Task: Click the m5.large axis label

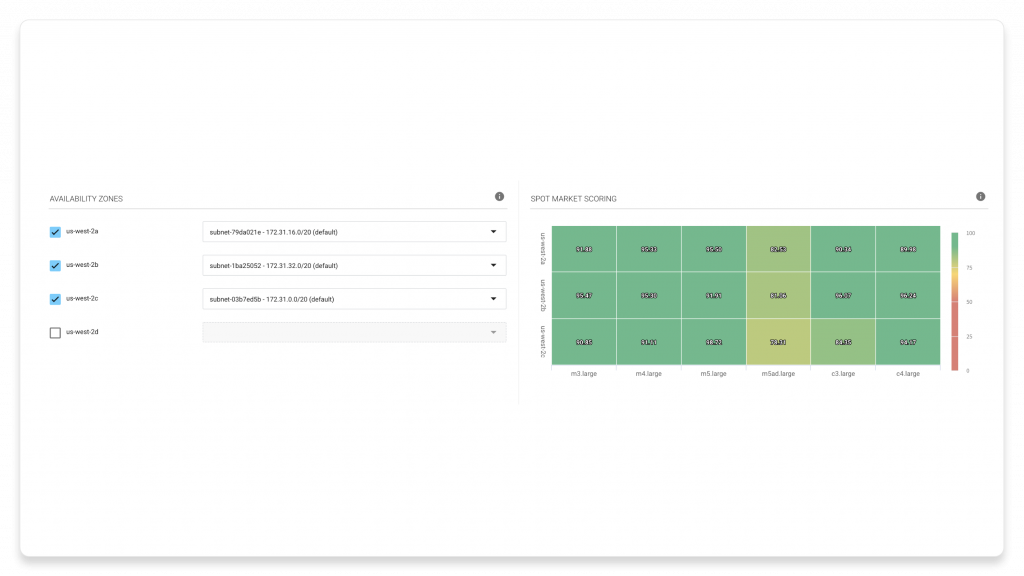Action: click(713, 374)
